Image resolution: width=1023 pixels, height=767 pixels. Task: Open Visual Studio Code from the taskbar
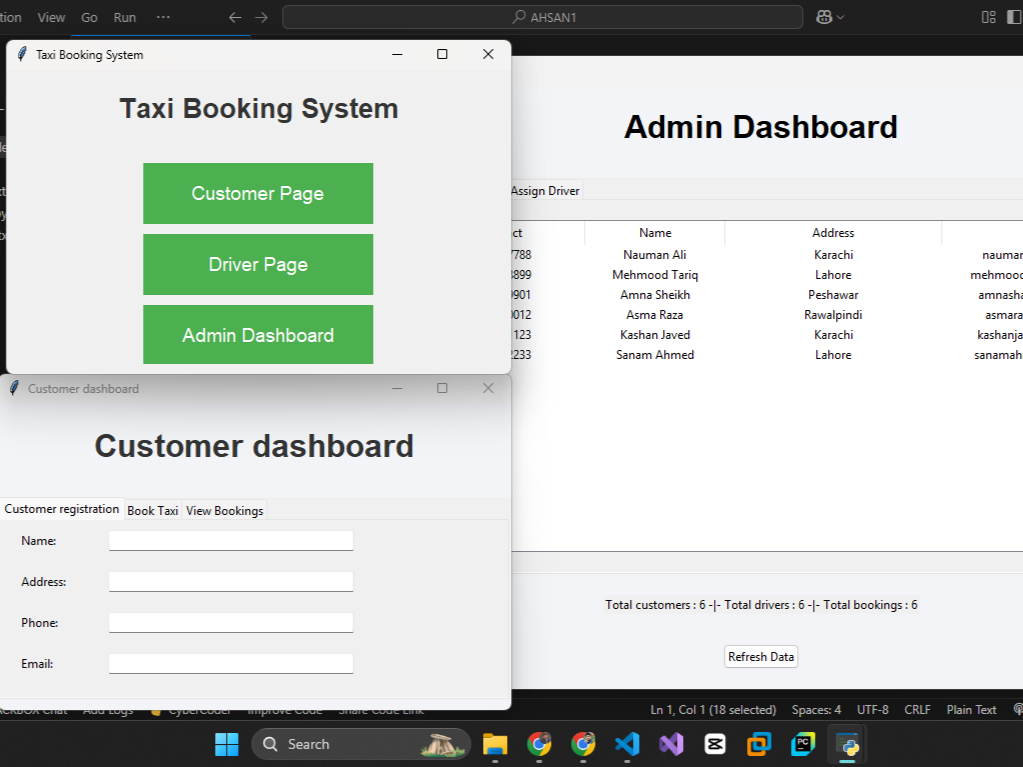(627, 744)
